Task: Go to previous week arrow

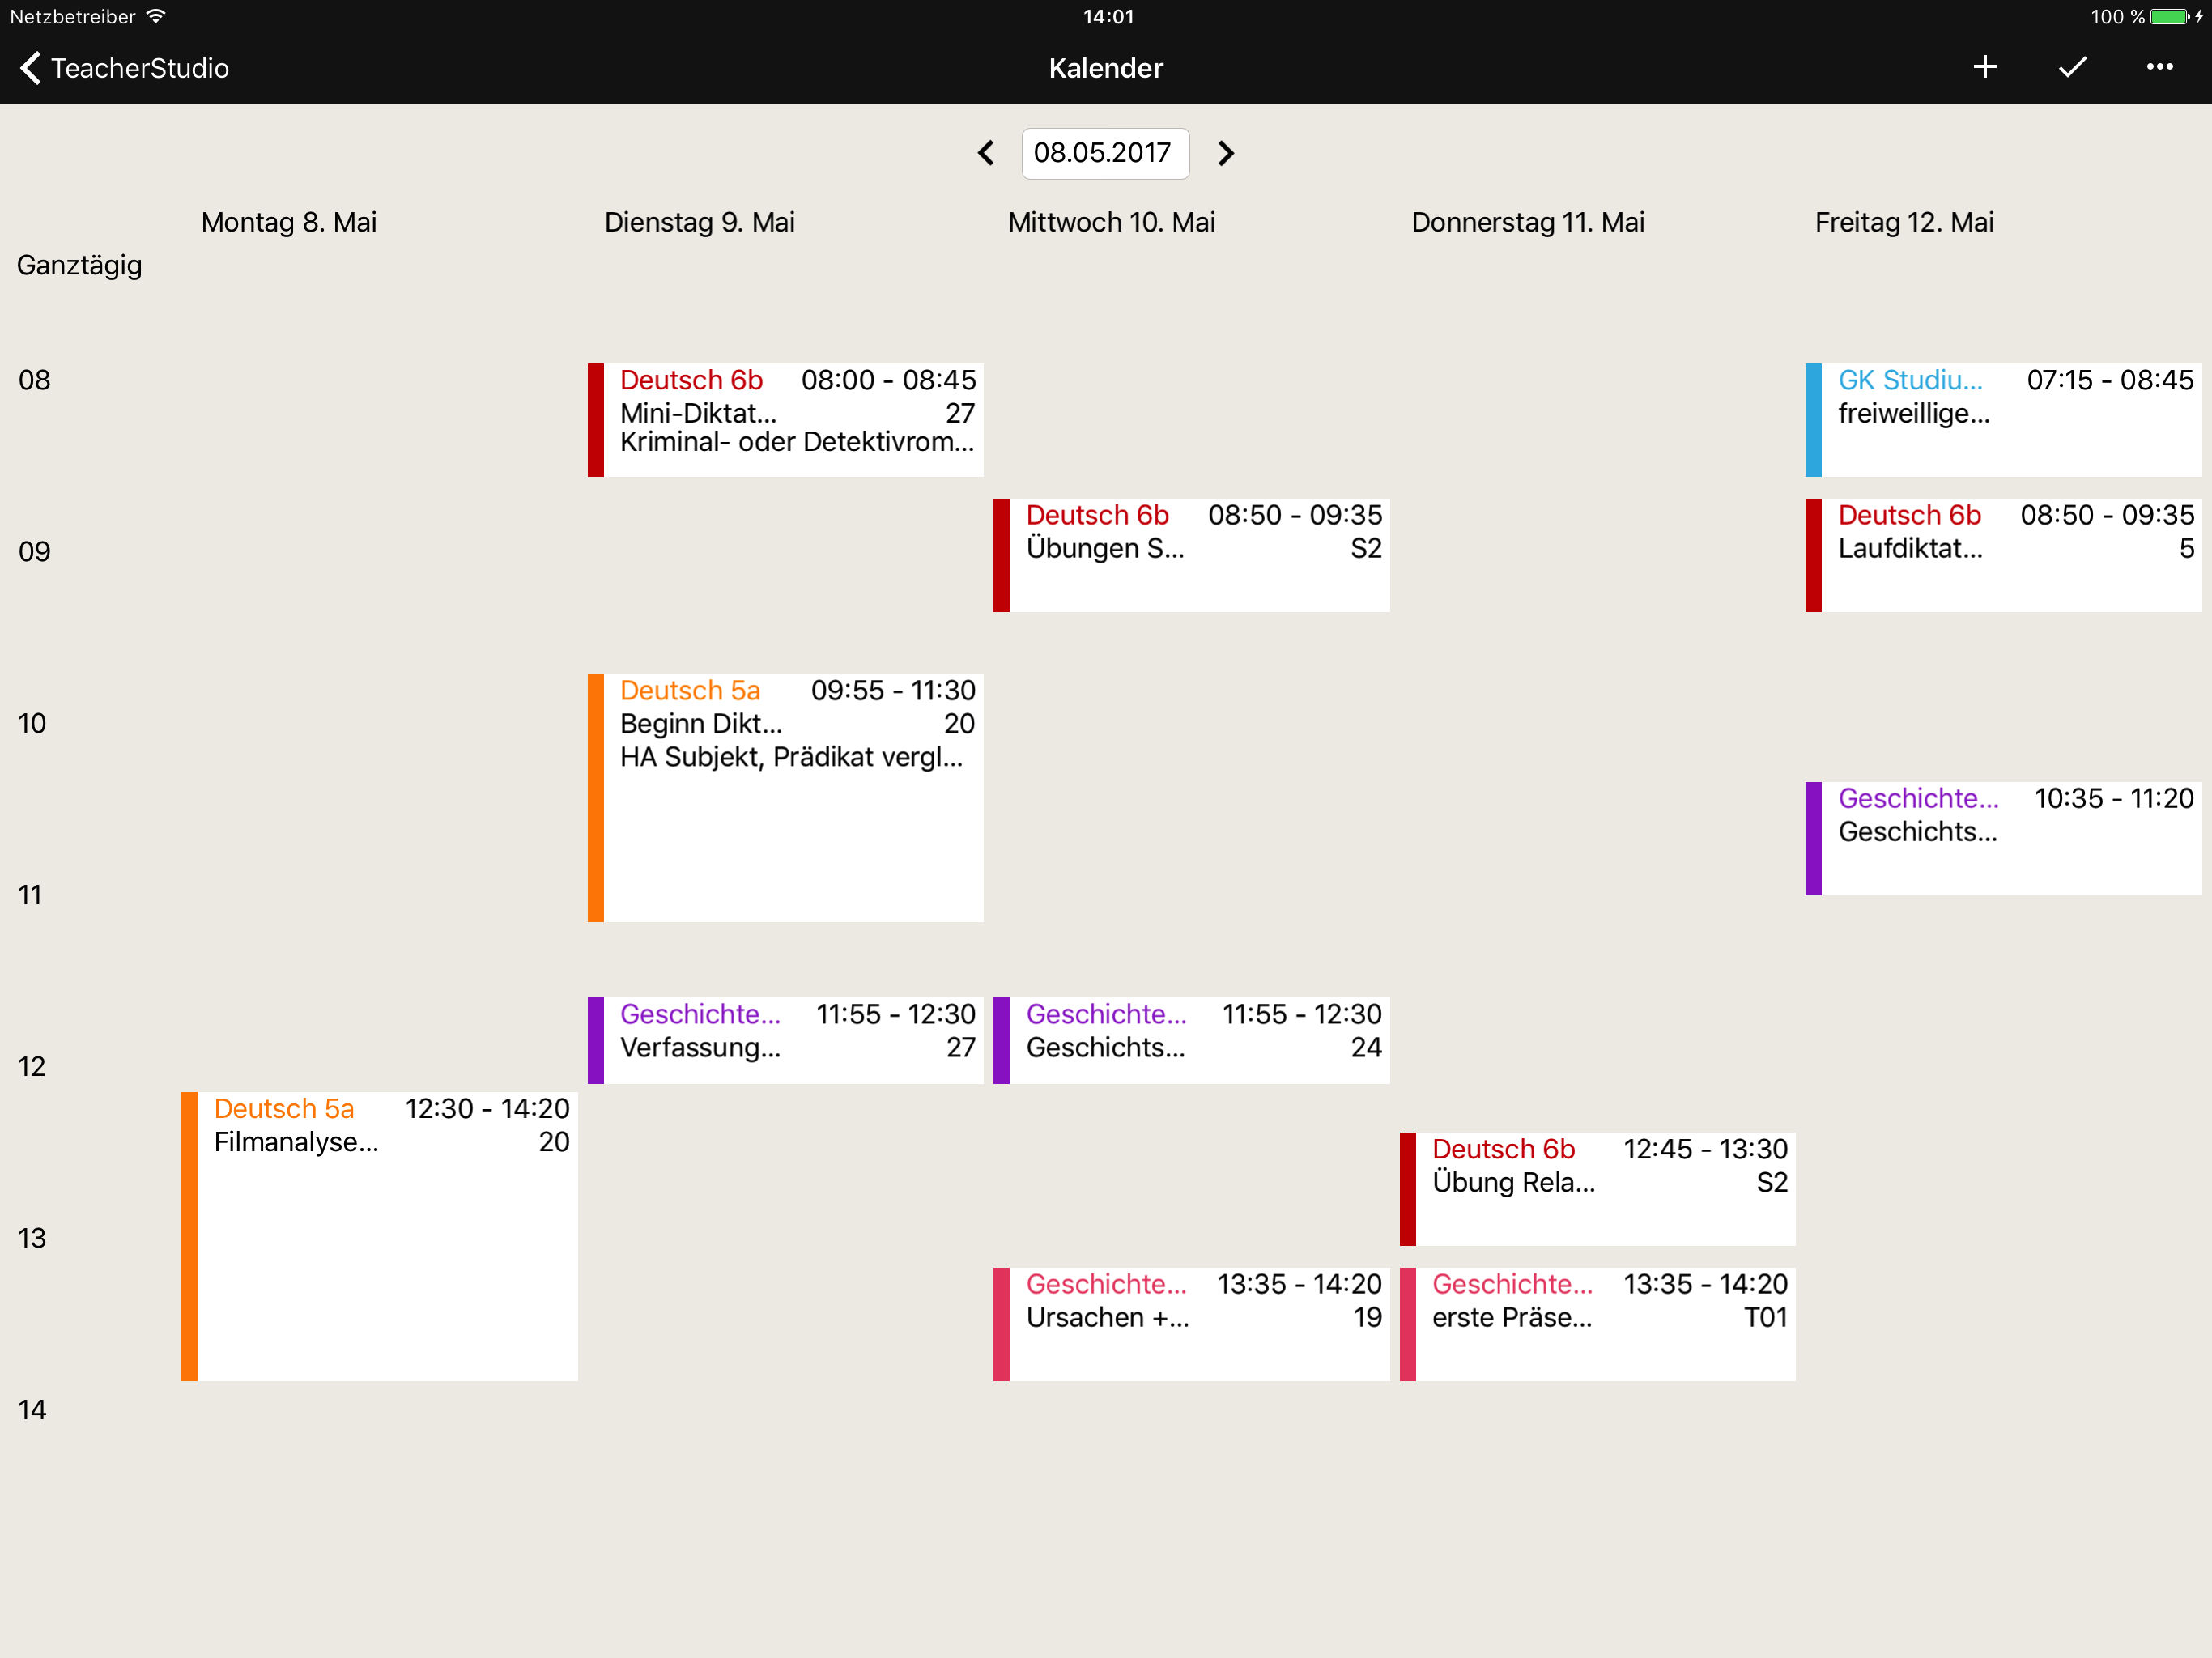Action: tap(986, 153)
